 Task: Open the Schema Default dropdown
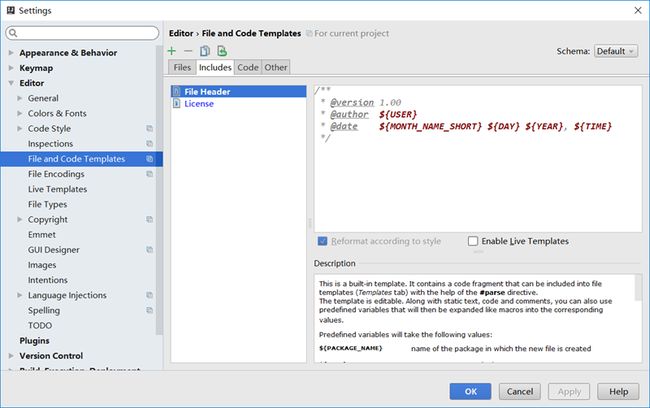(x=616, y=51)
